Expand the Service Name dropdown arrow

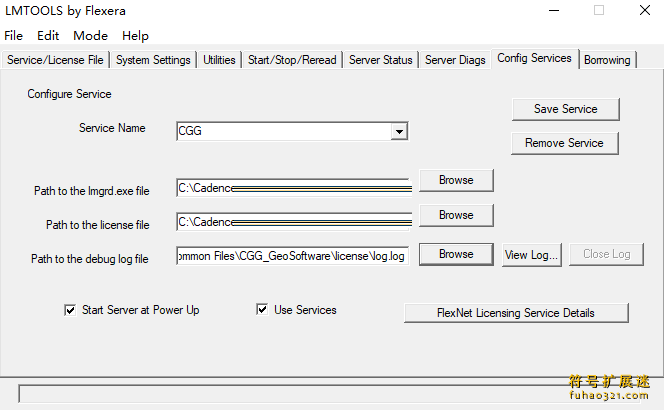point(399,131)
